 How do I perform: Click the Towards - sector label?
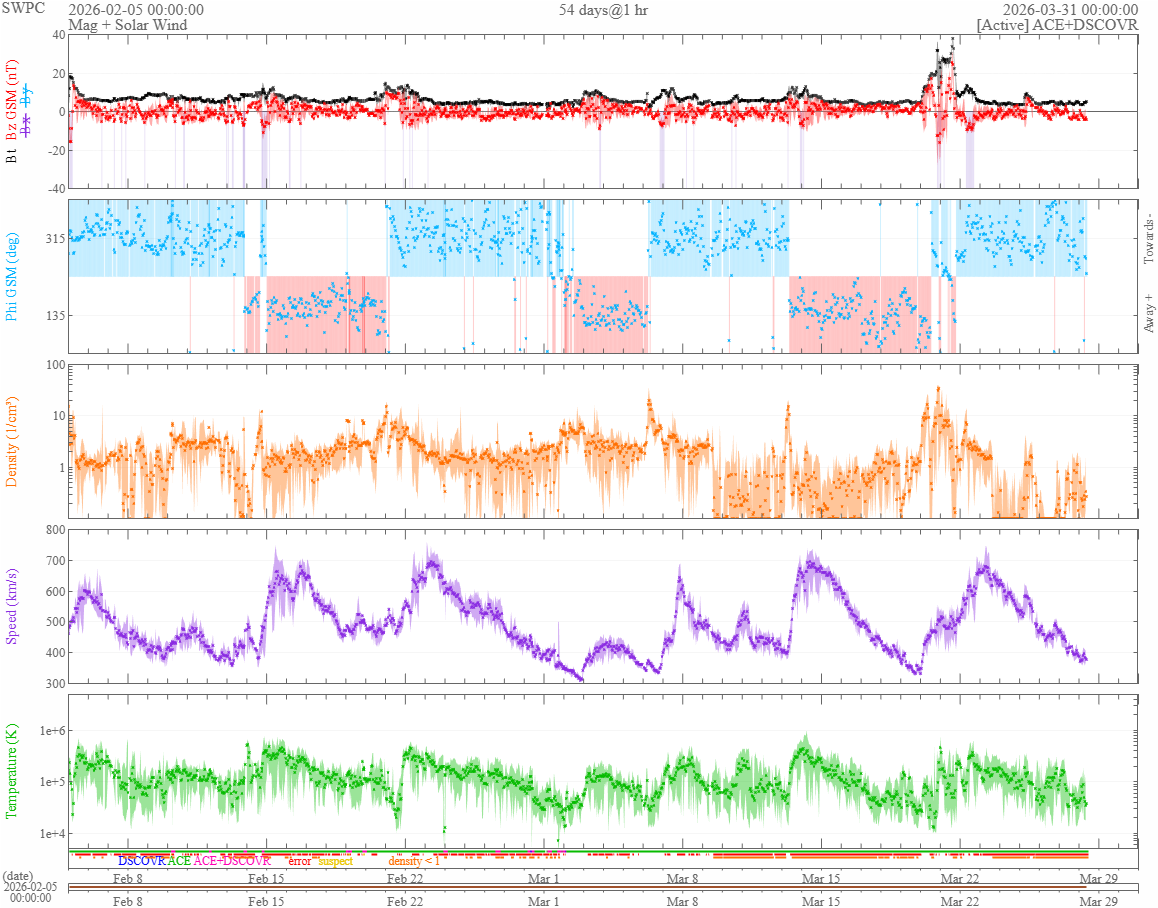pyautogui.click(x=1149, y=240)
